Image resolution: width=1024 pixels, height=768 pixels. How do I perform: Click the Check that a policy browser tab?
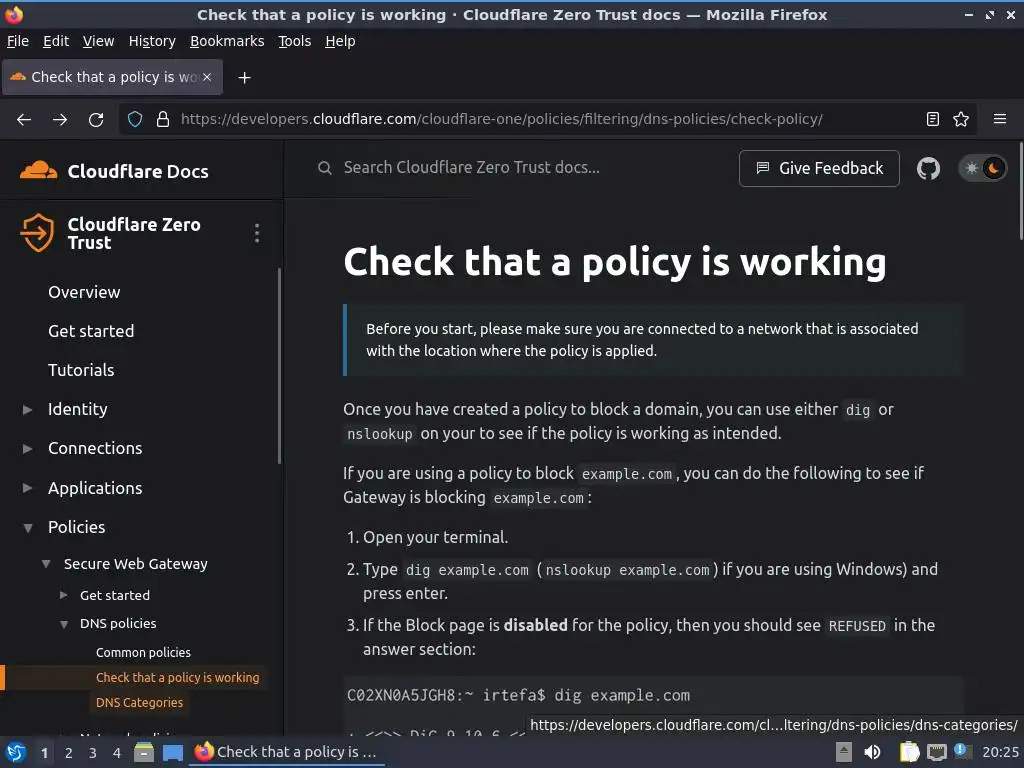click(x=113, y=77)
